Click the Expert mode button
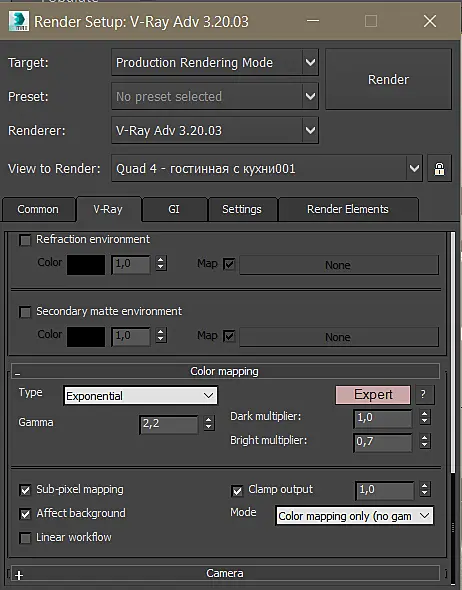Image resolution: width=462 pixels, height=590 pixels. pos(373,395)
